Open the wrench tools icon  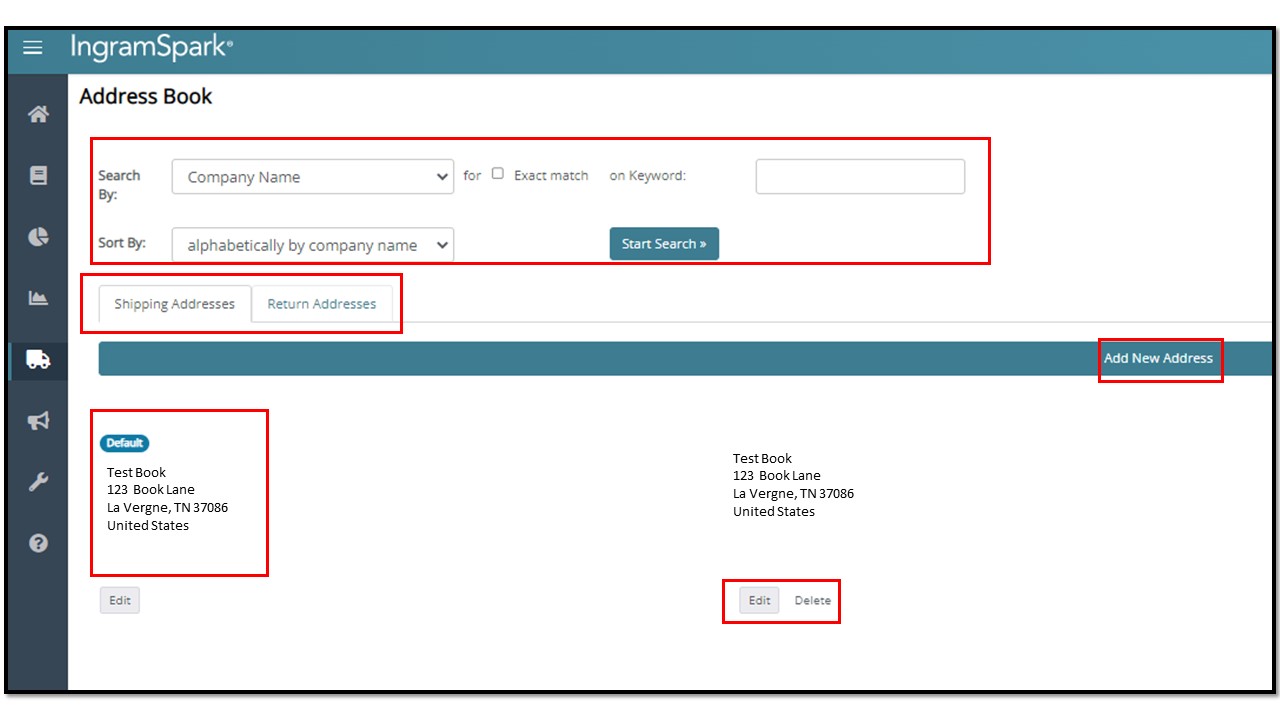coord(38,482)
